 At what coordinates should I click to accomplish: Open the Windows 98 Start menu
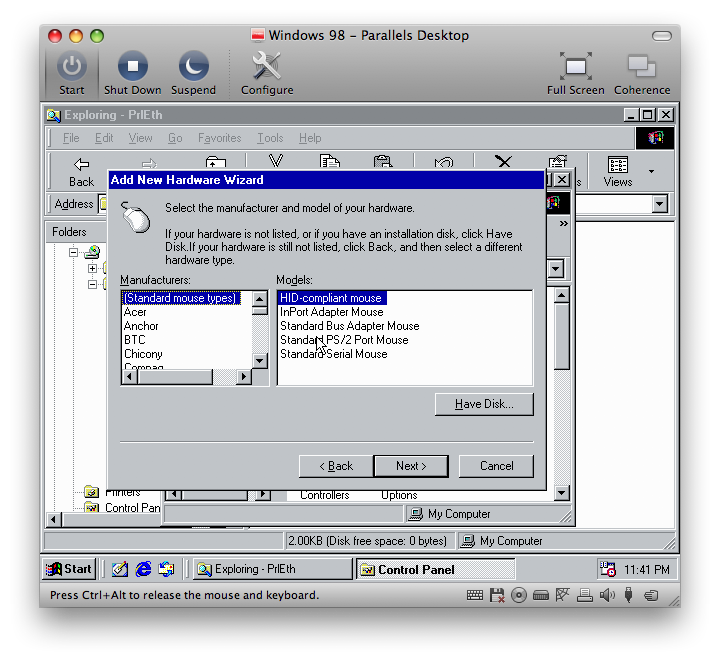click(x=68, y=569)
